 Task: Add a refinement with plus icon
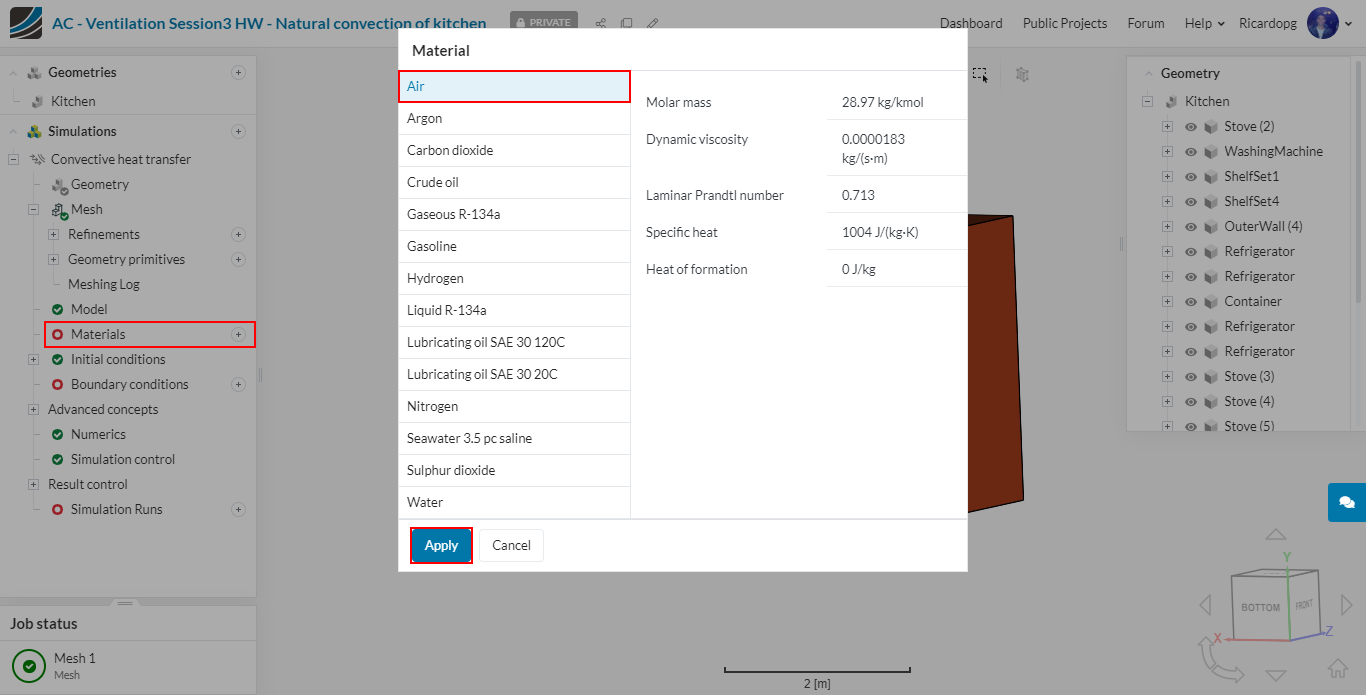pyautogui.click(x=238, y=234)
